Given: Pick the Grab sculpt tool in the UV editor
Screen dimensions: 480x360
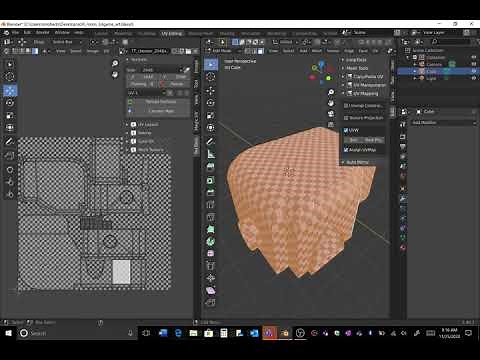Looking at the screenshot, I should click(x=10, y=170).
